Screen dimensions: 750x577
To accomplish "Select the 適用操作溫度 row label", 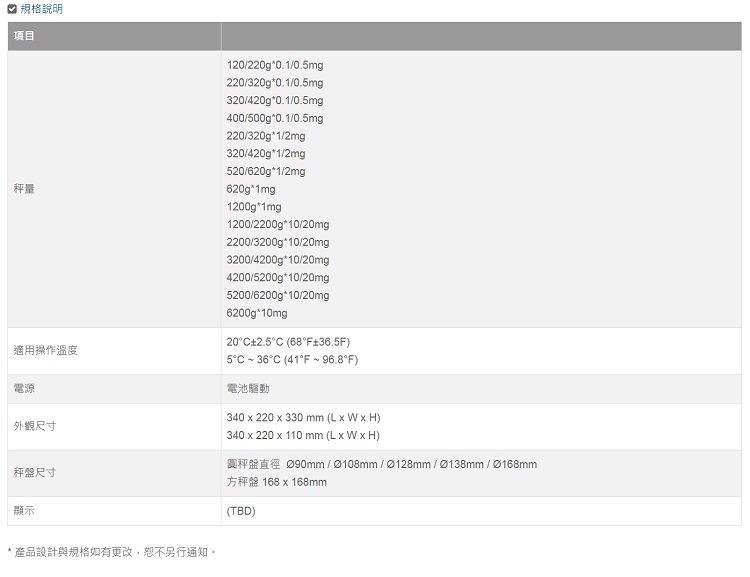I will coord(45,350).
